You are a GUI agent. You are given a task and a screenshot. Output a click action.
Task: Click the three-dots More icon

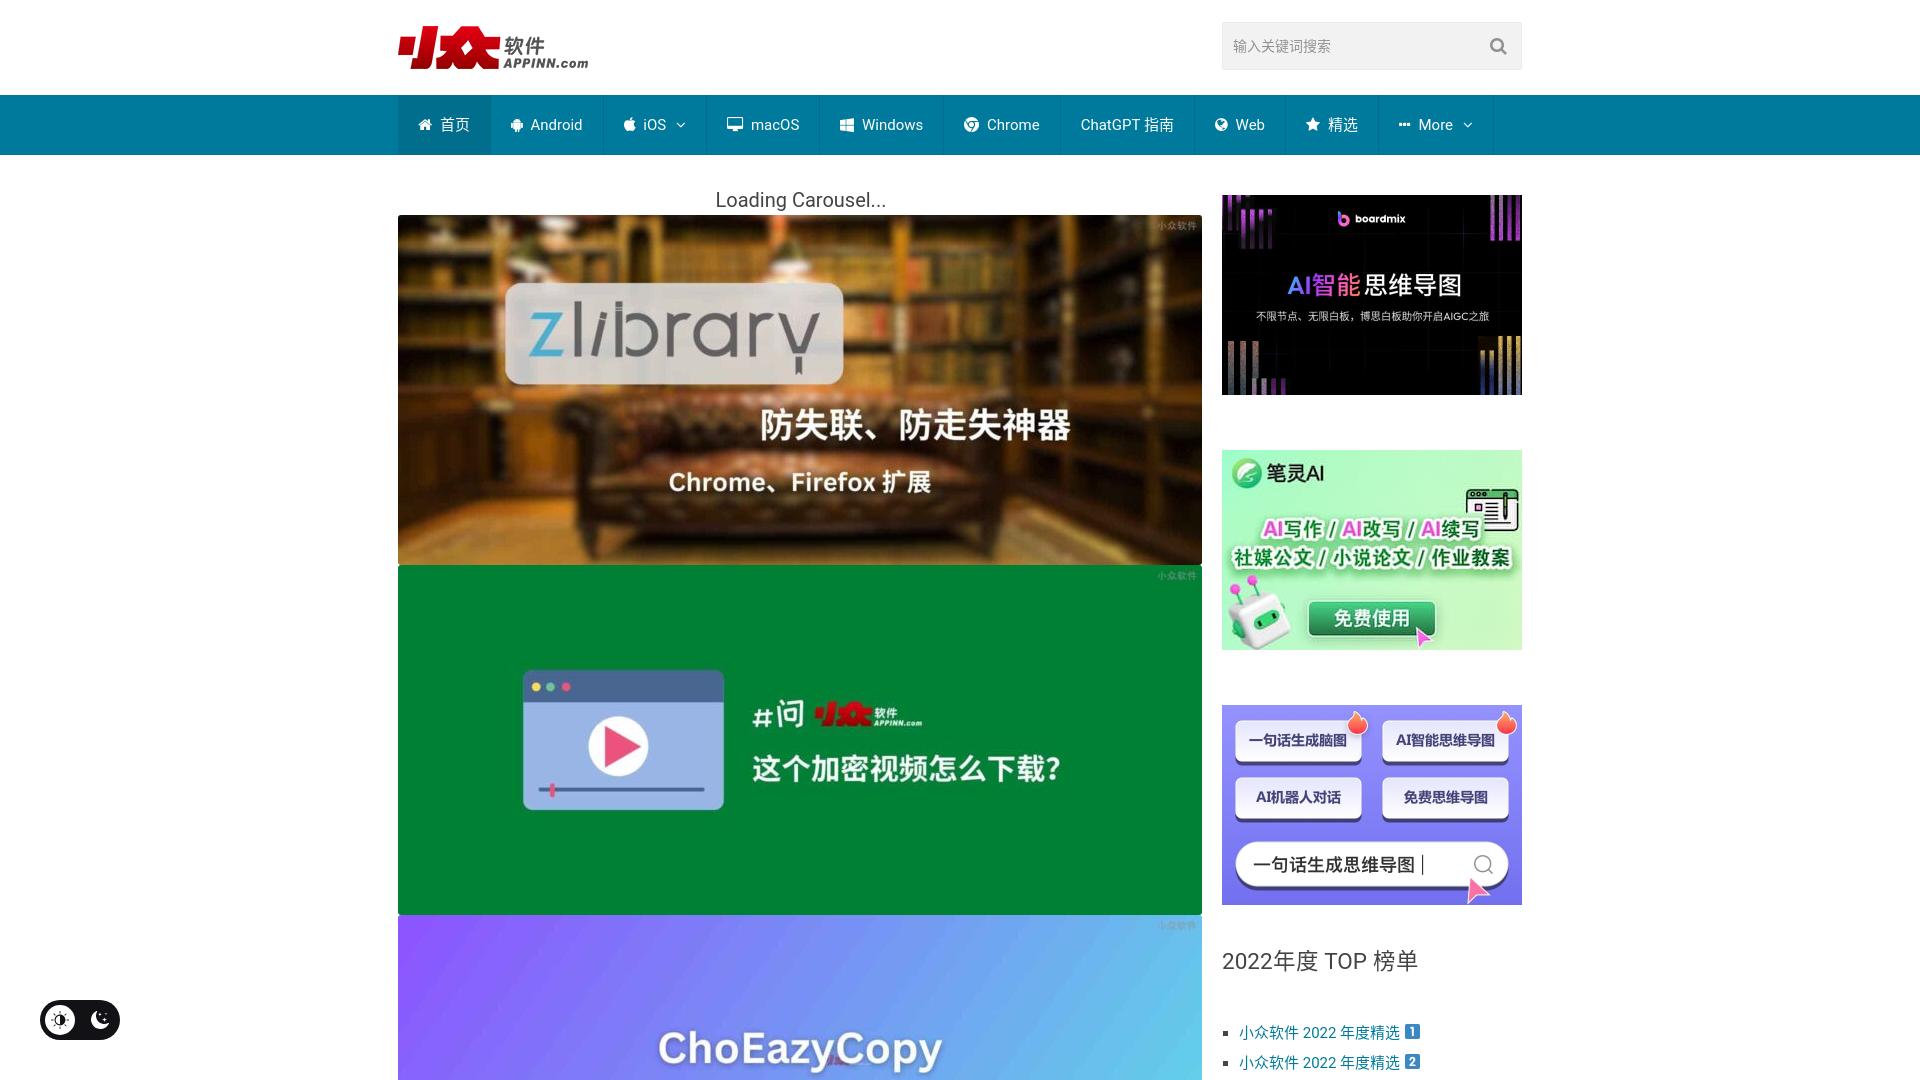(1404, 125)
